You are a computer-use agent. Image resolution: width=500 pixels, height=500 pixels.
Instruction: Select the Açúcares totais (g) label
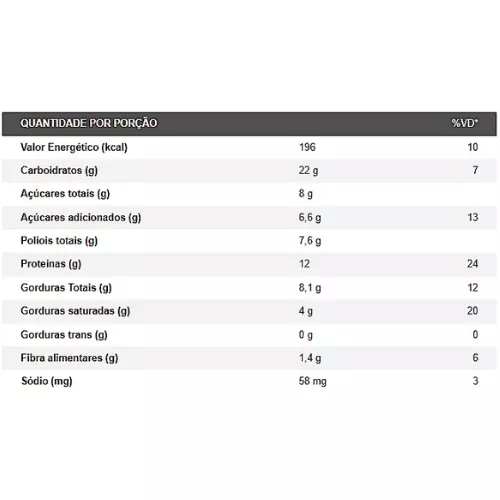point(65,194)
